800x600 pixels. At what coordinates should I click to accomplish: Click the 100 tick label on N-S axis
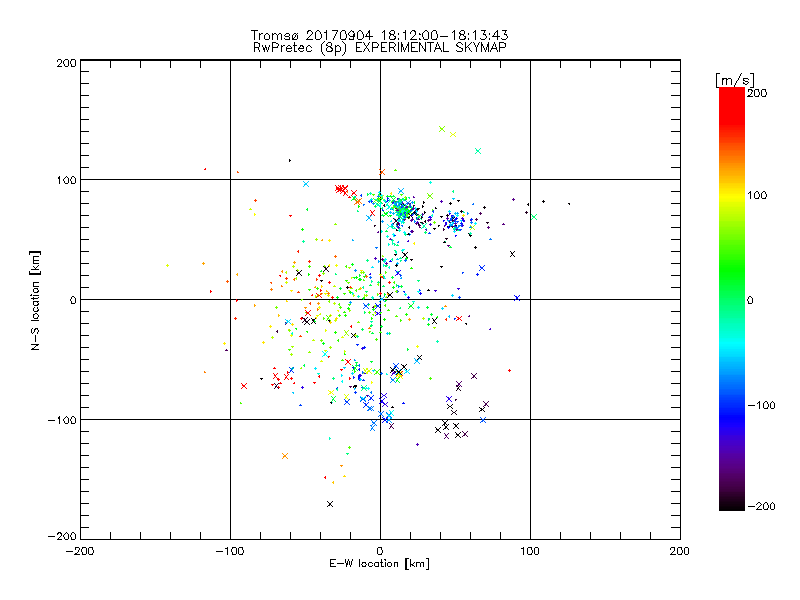[x=66, y=180]
